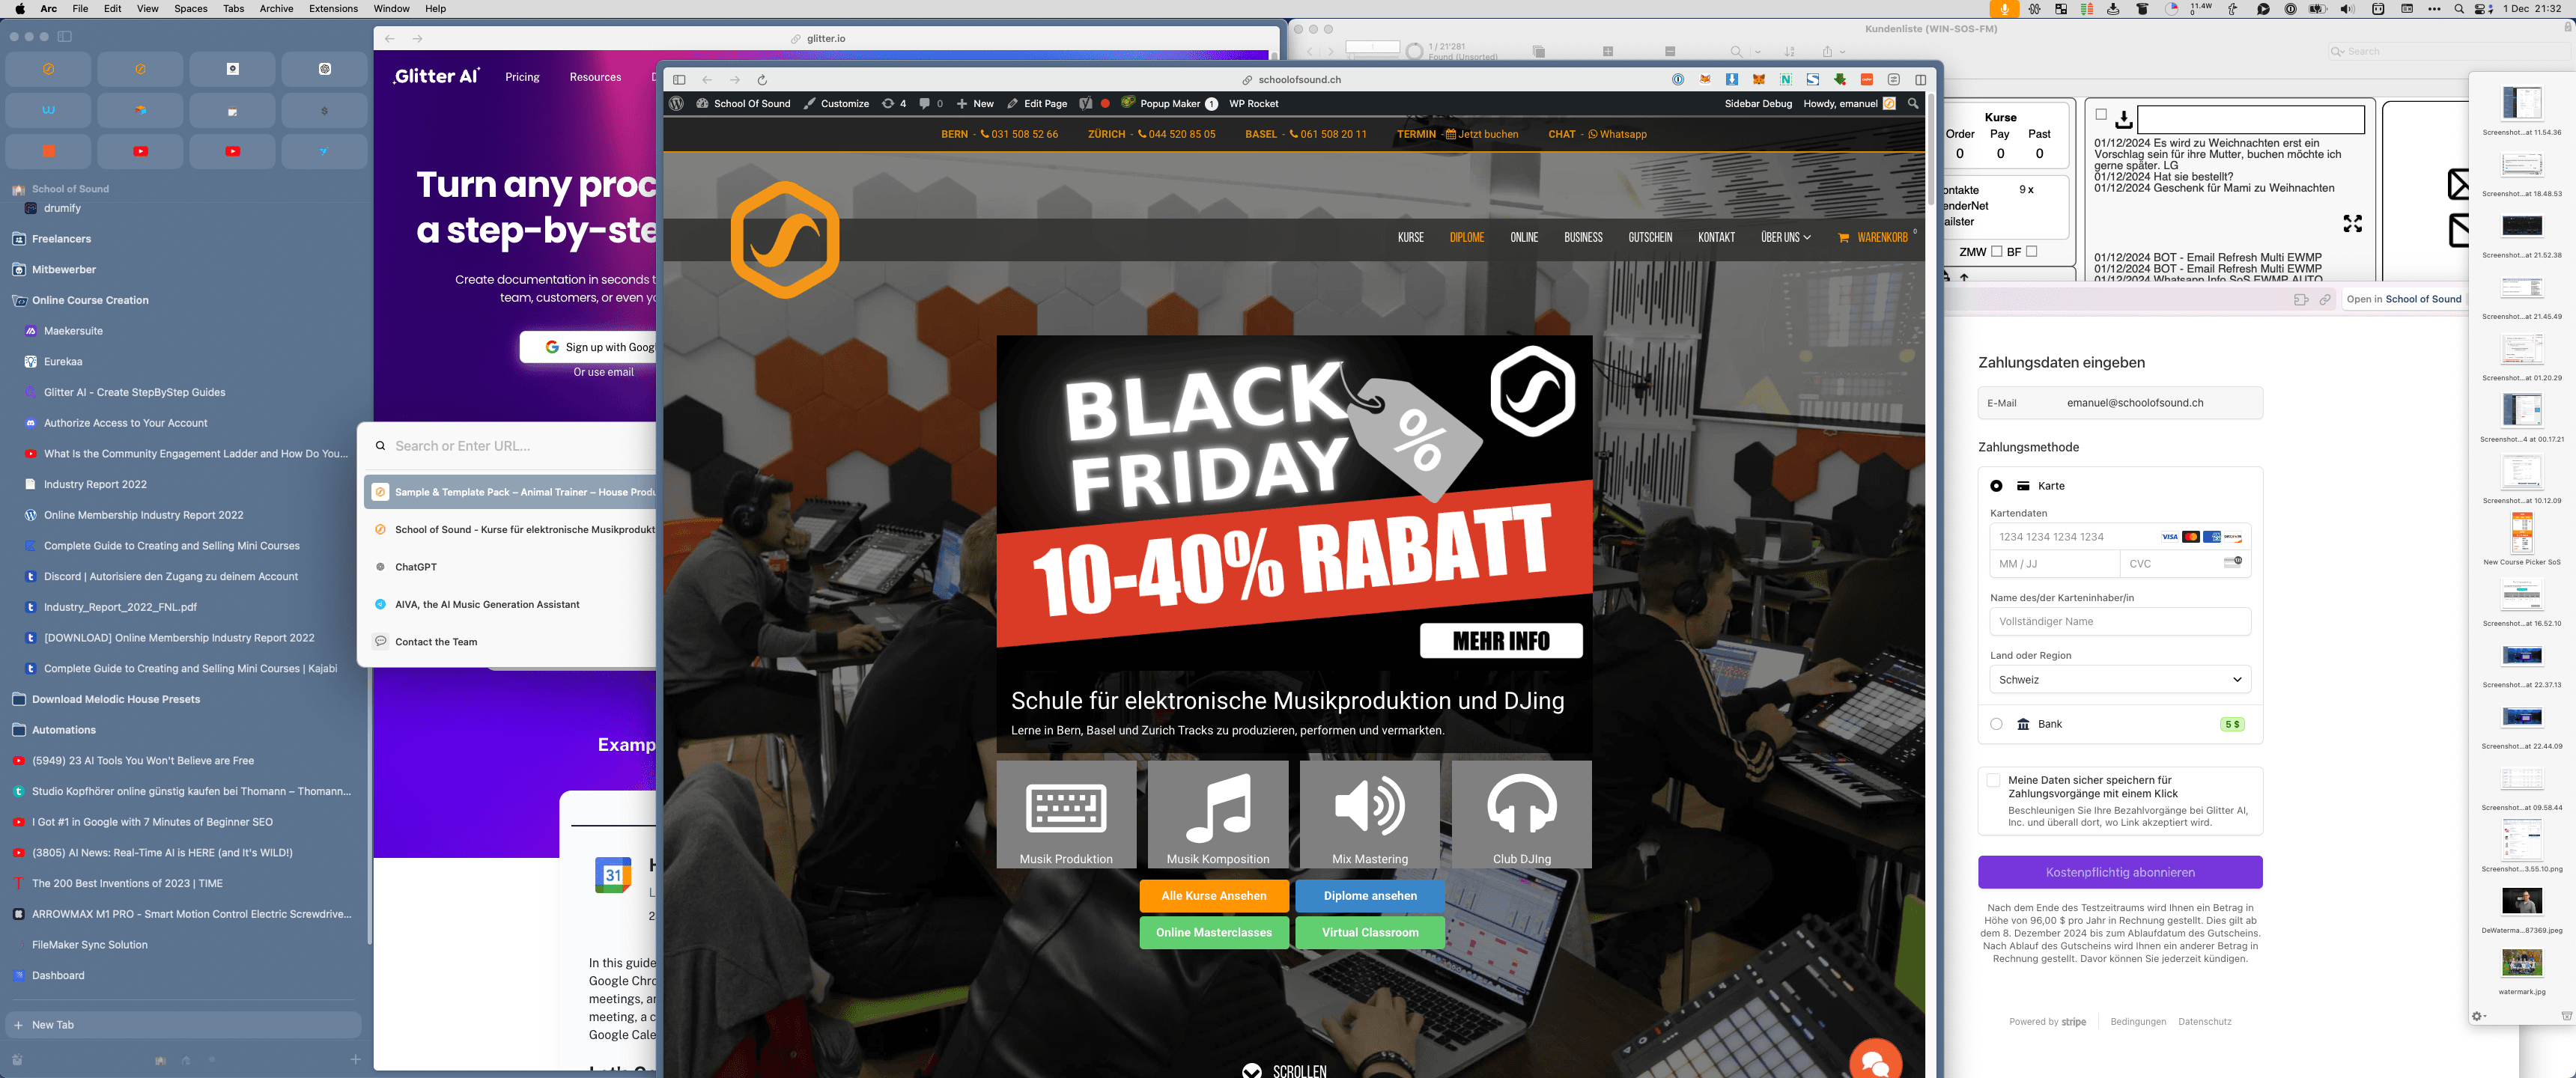Open the Maekersuite tab in Arc sidebar

click(x=72, y=331)
